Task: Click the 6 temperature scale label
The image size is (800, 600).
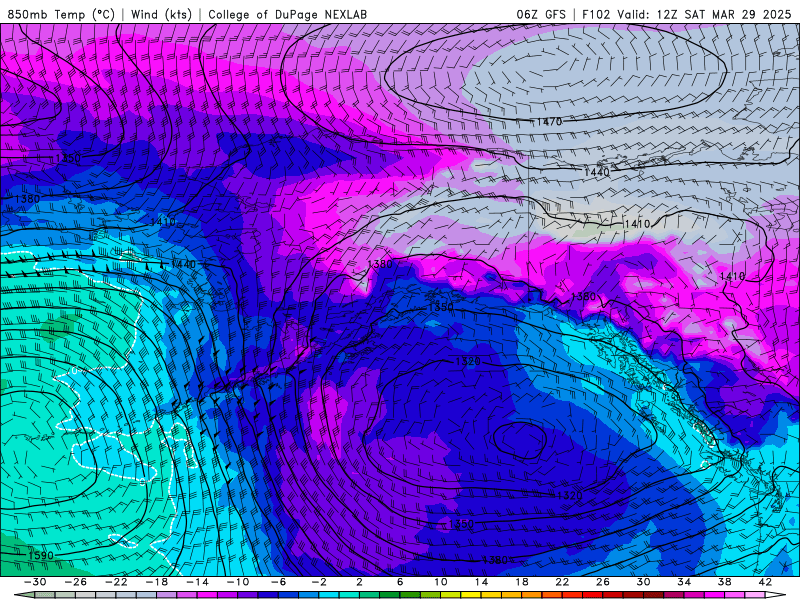Action: pos(399,582)
